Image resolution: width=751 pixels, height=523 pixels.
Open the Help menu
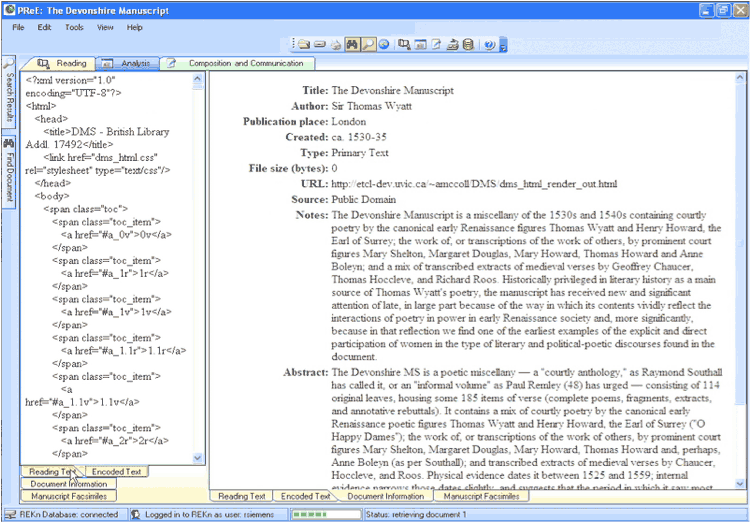(x=135, y=27)
